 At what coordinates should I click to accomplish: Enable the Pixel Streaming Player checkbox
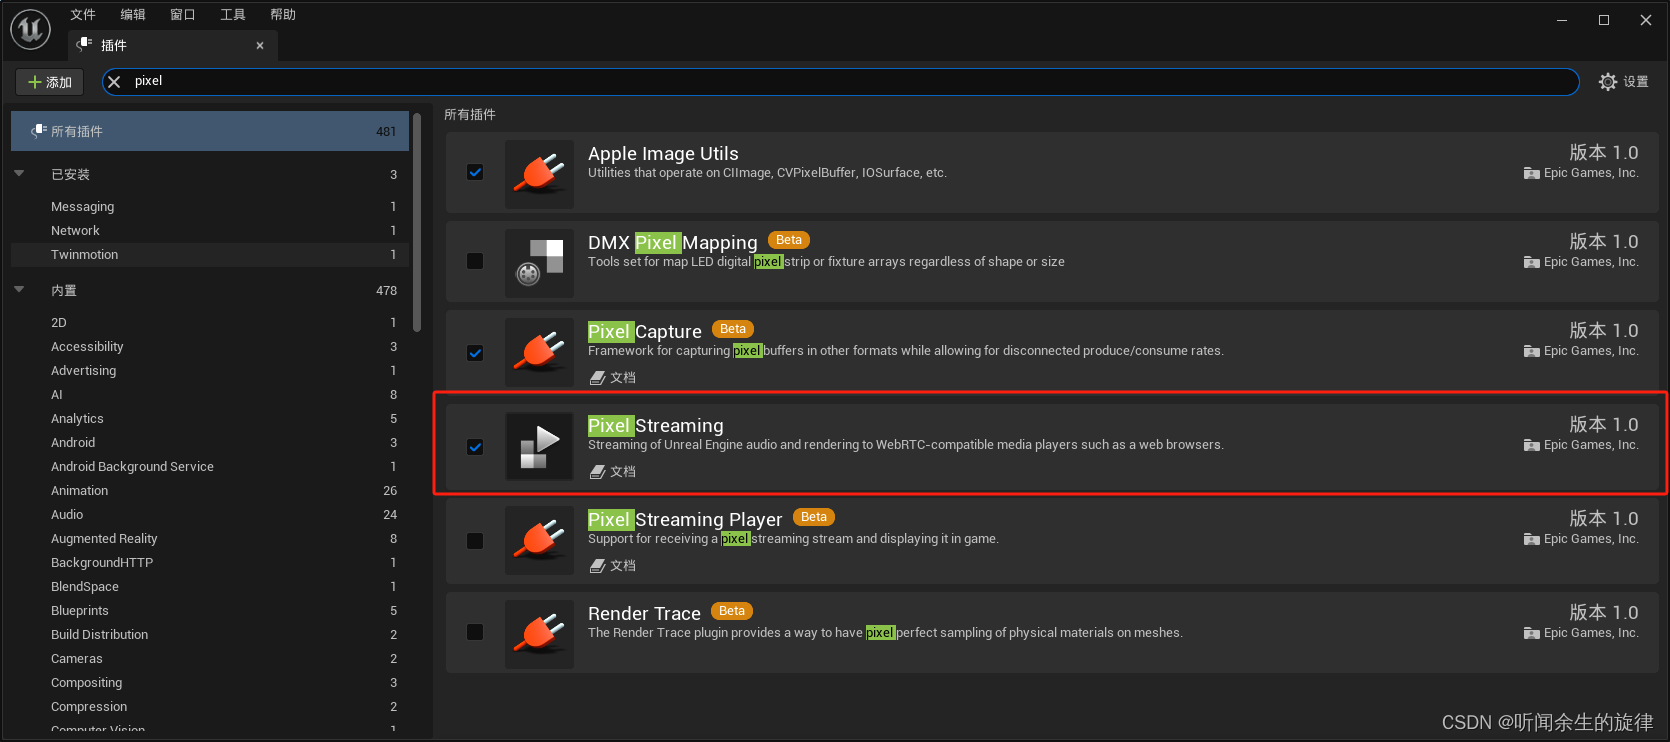[475, 541]
